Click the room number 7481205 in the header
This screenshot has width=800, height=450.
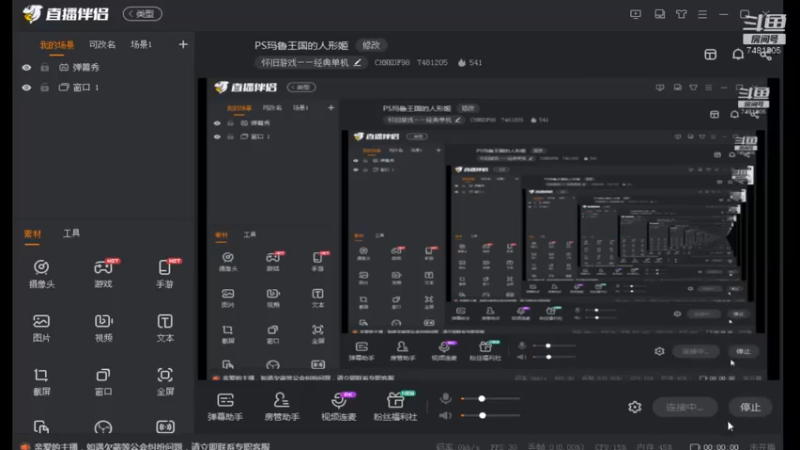(432, 62)
